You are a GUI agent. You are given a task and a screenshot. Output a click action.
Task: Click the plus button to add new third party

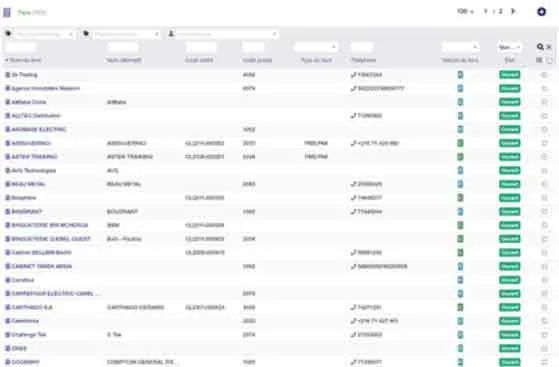tap(541, 12)
